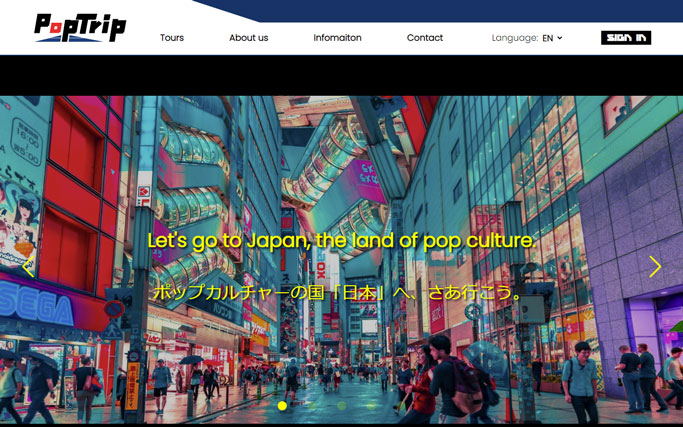683x427 pixels.
Task: Click the PopTrip logo
Action: pyautogui.click(x=80, y=28)
